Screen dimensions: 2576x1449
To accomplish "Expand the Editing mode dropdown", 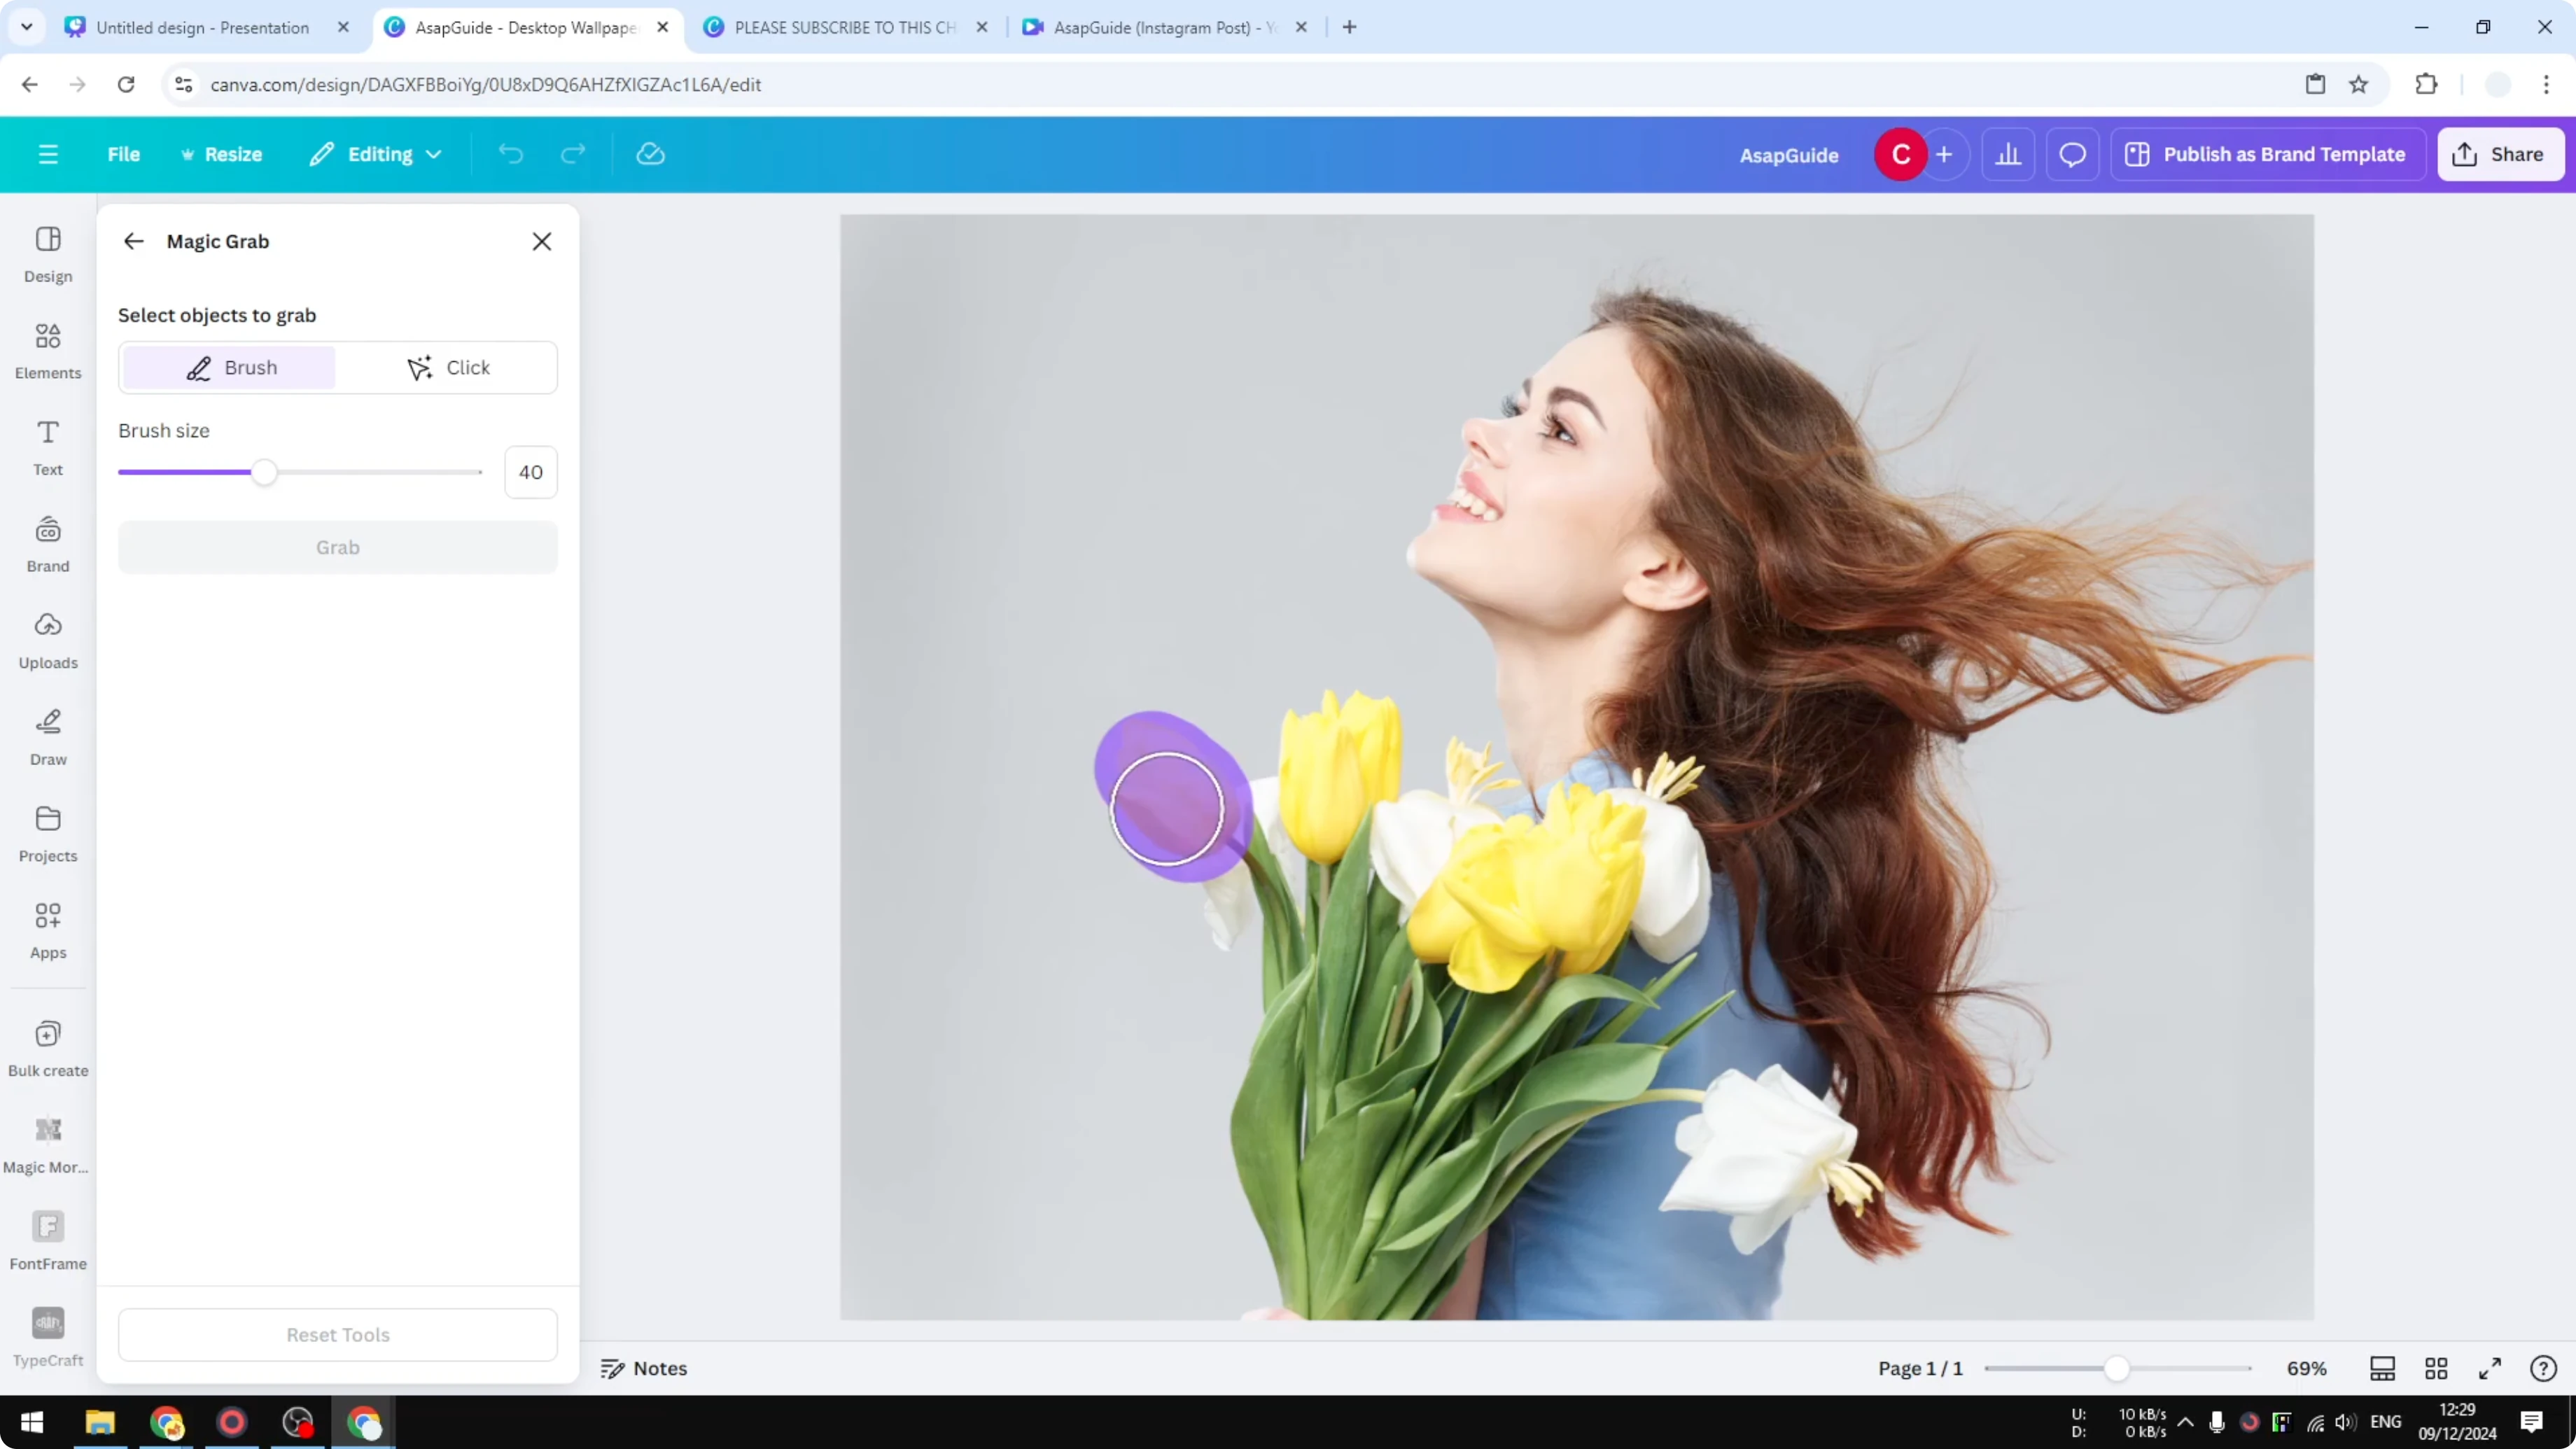I will 375,153.
